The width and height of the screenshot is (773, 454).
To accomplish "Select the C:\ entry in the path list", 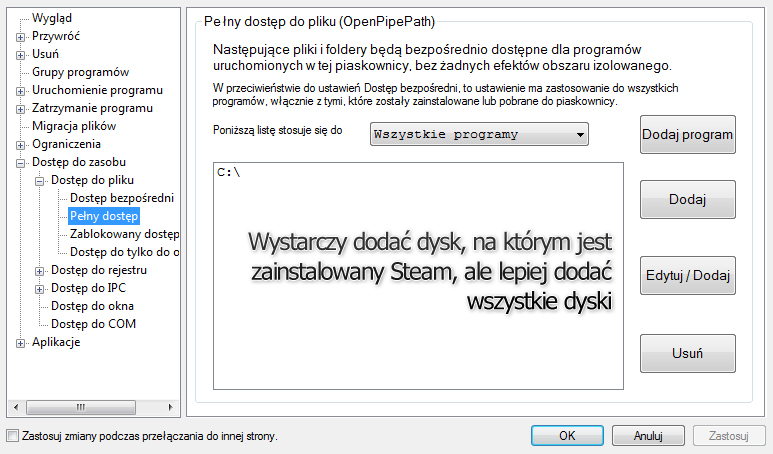I will tap(229, 173).
